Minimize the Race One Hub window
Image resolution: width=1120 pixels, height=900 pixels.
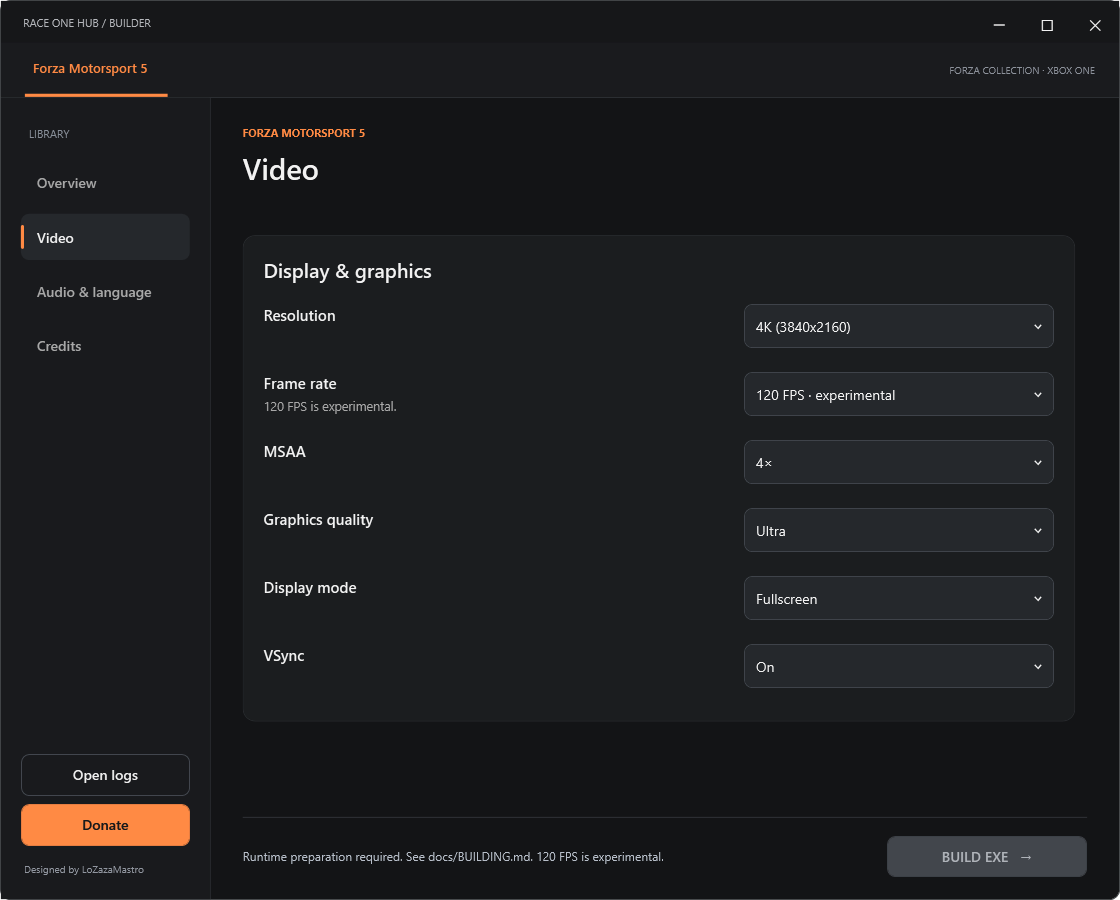pos(999,25)
